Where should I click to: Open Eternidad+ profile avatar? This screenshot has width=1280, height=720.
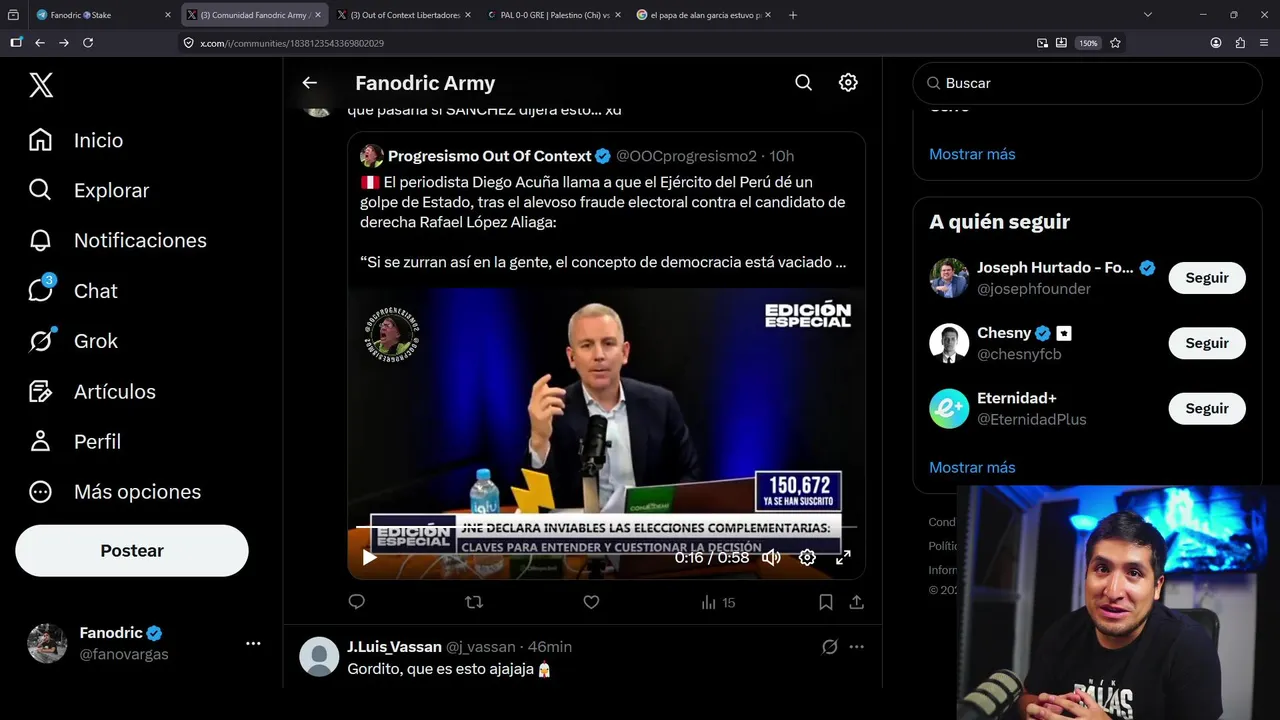949,408
